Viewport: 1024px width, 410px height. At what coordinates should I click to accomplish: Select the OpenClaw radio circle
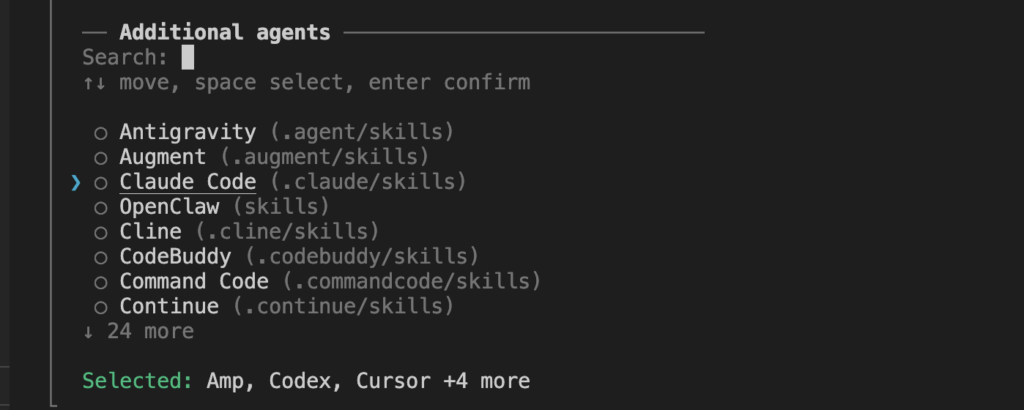pos(100,207)
